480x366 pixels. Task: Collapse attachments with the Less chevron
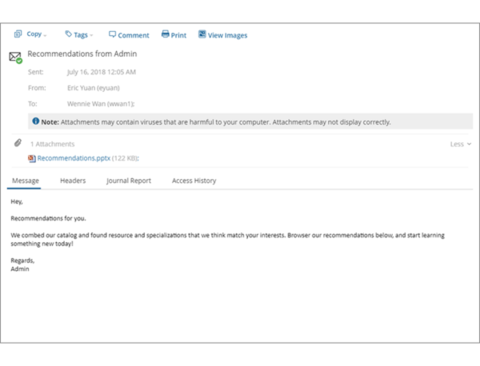469,144
